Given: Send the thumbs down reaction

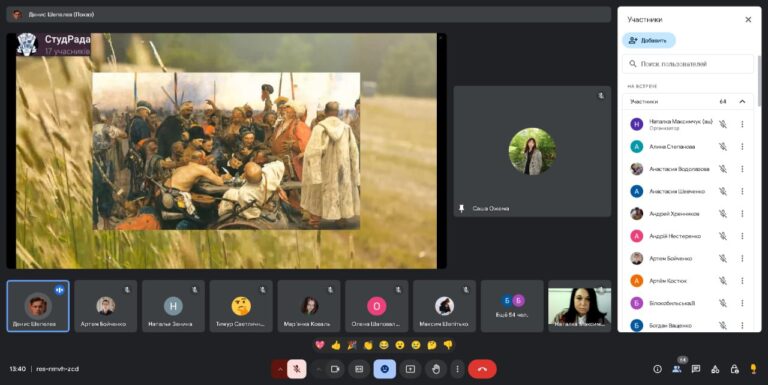Looking at the screenshot, I should (x=448, y=345).
